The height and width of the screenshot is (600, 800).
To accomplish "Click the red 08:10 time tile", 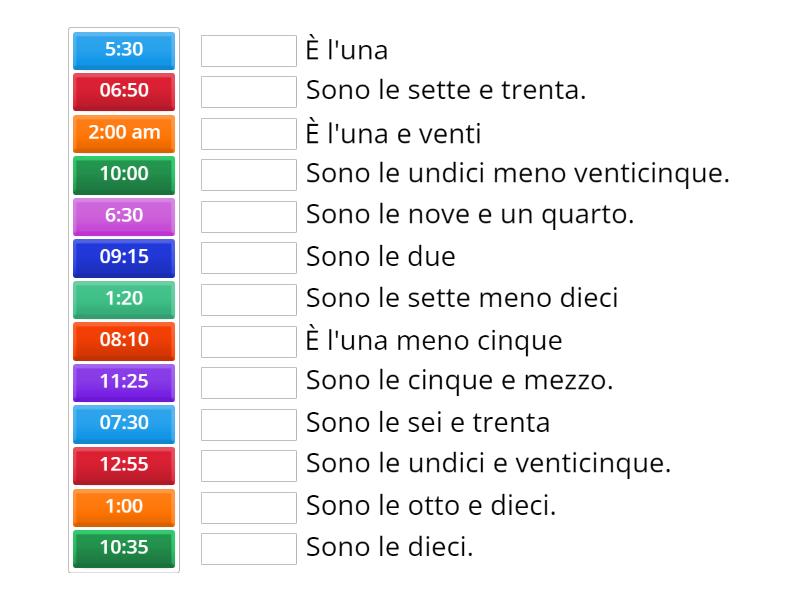I will click(x=123, y=340).
